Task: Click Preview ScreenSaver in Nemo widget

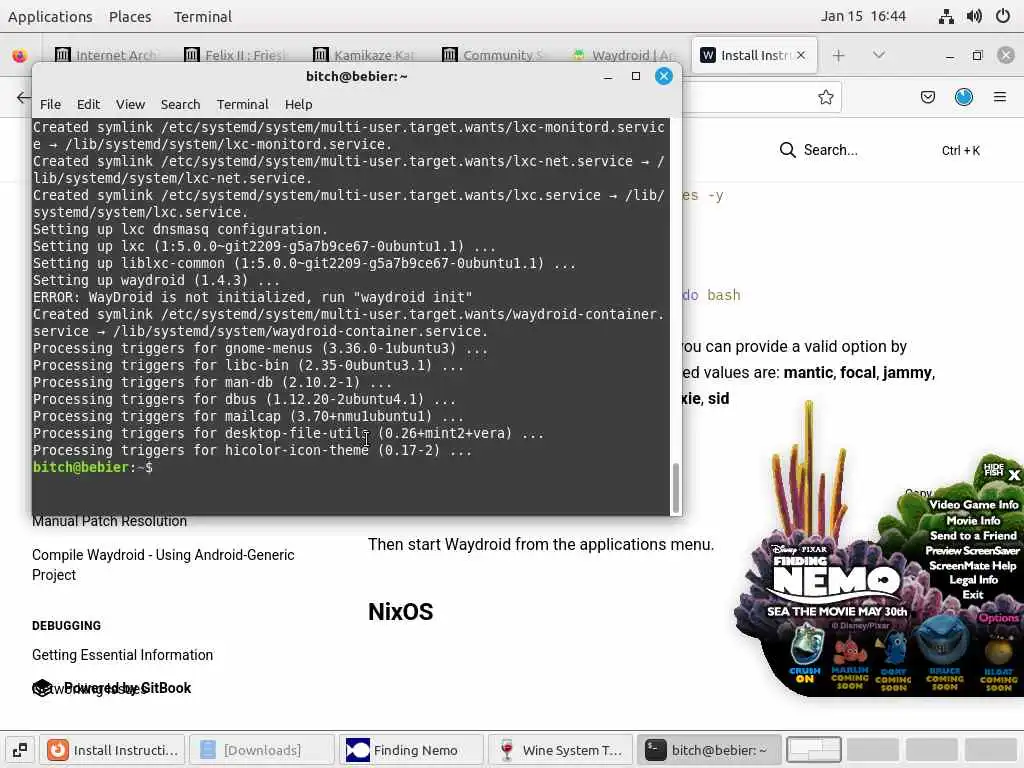Action: click(x=972, y=551)
